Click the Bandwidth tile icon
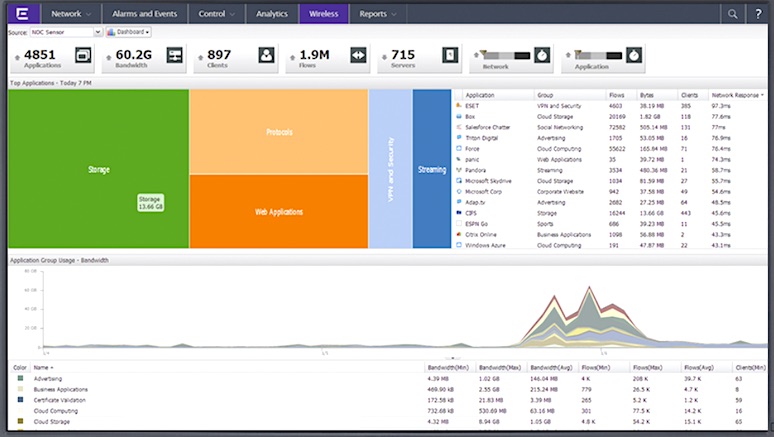 point(174,57)
